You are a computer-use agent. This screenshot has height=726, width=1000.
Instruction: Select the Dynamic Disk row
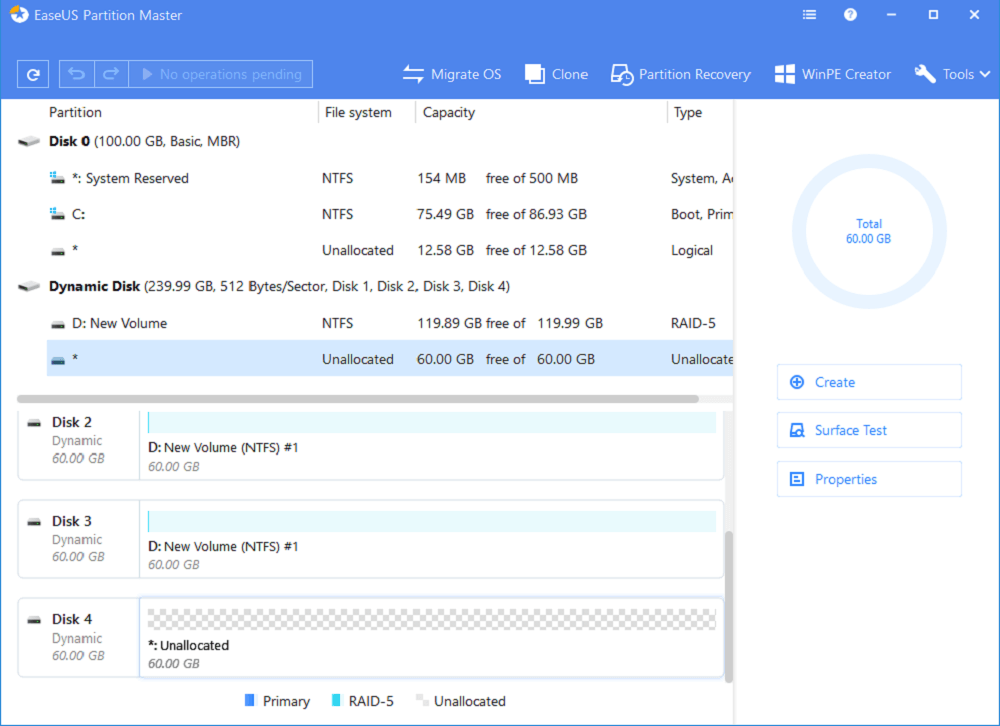coord(375,286)
